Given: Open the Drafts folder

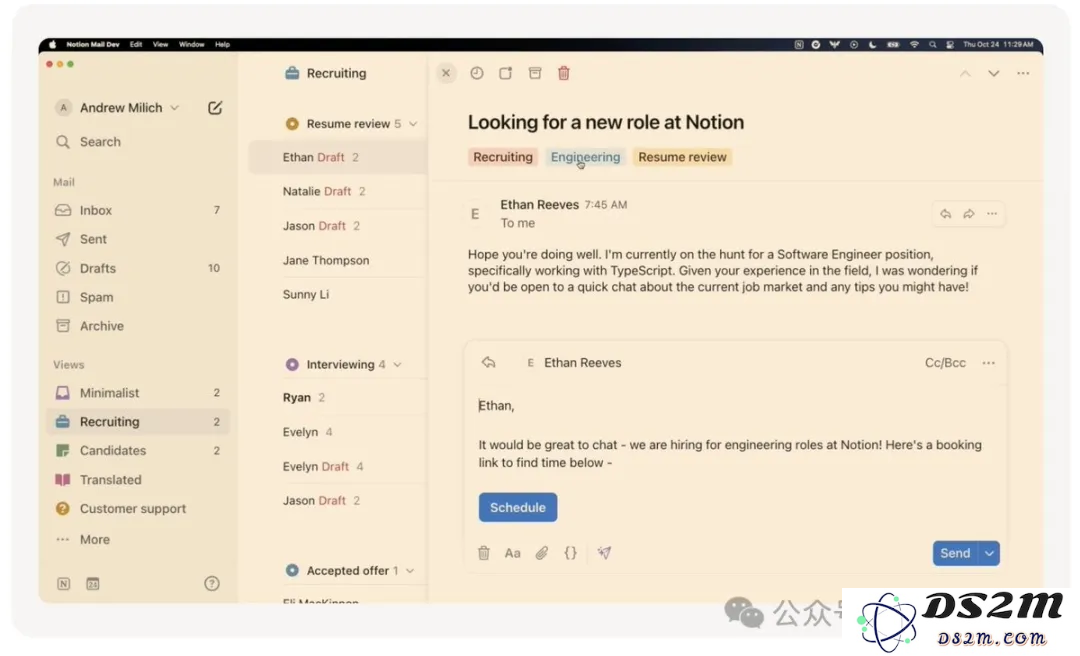Looking at the screenshot, I should click(x=138, y=268).
